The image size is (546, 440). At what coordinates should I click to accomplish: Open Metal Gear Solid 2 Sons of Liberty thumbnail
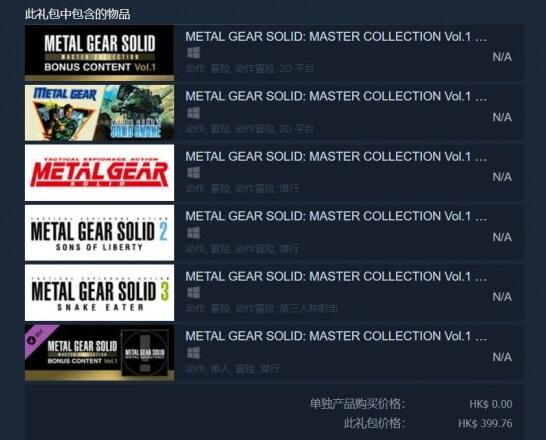(x=99, y=233)
